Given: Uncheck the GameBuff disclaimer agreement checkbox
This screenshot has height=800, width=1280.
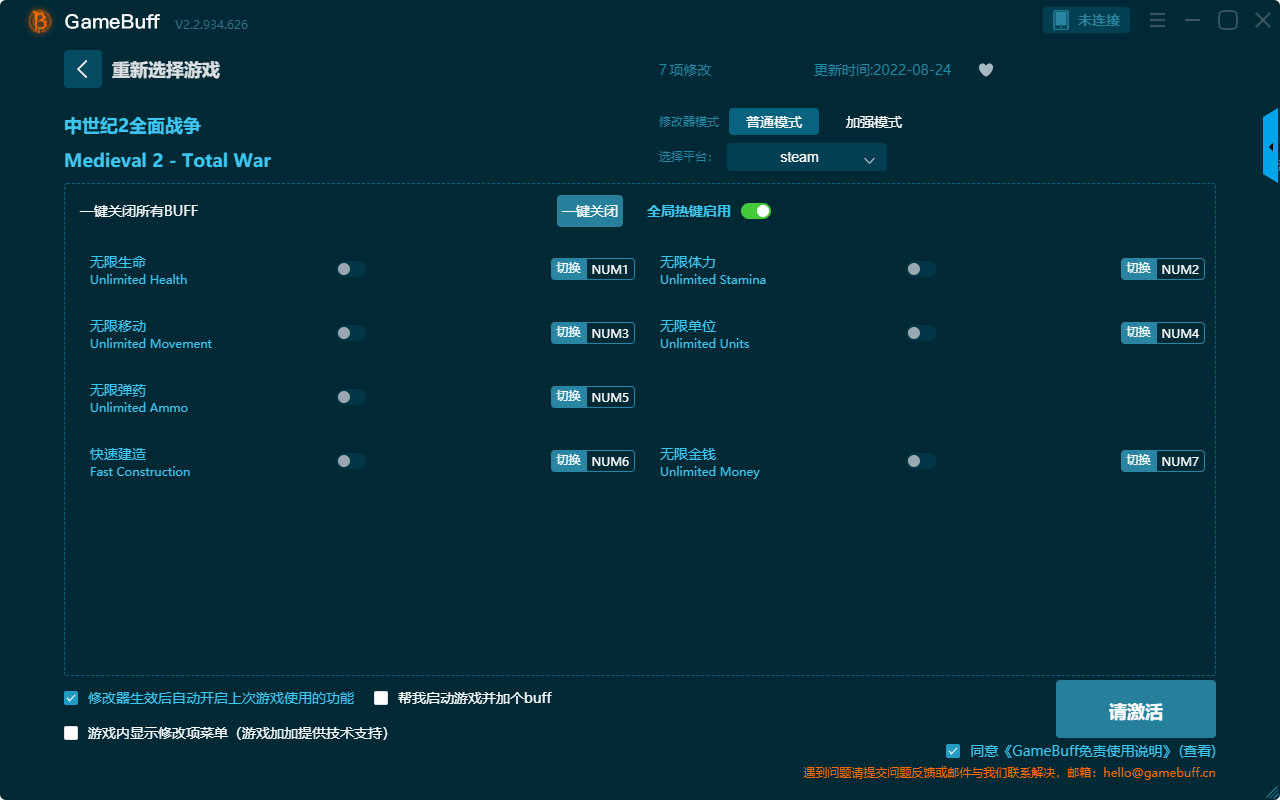Looking at the screenshot, I should pyautogui.click(x=953, y=751).
